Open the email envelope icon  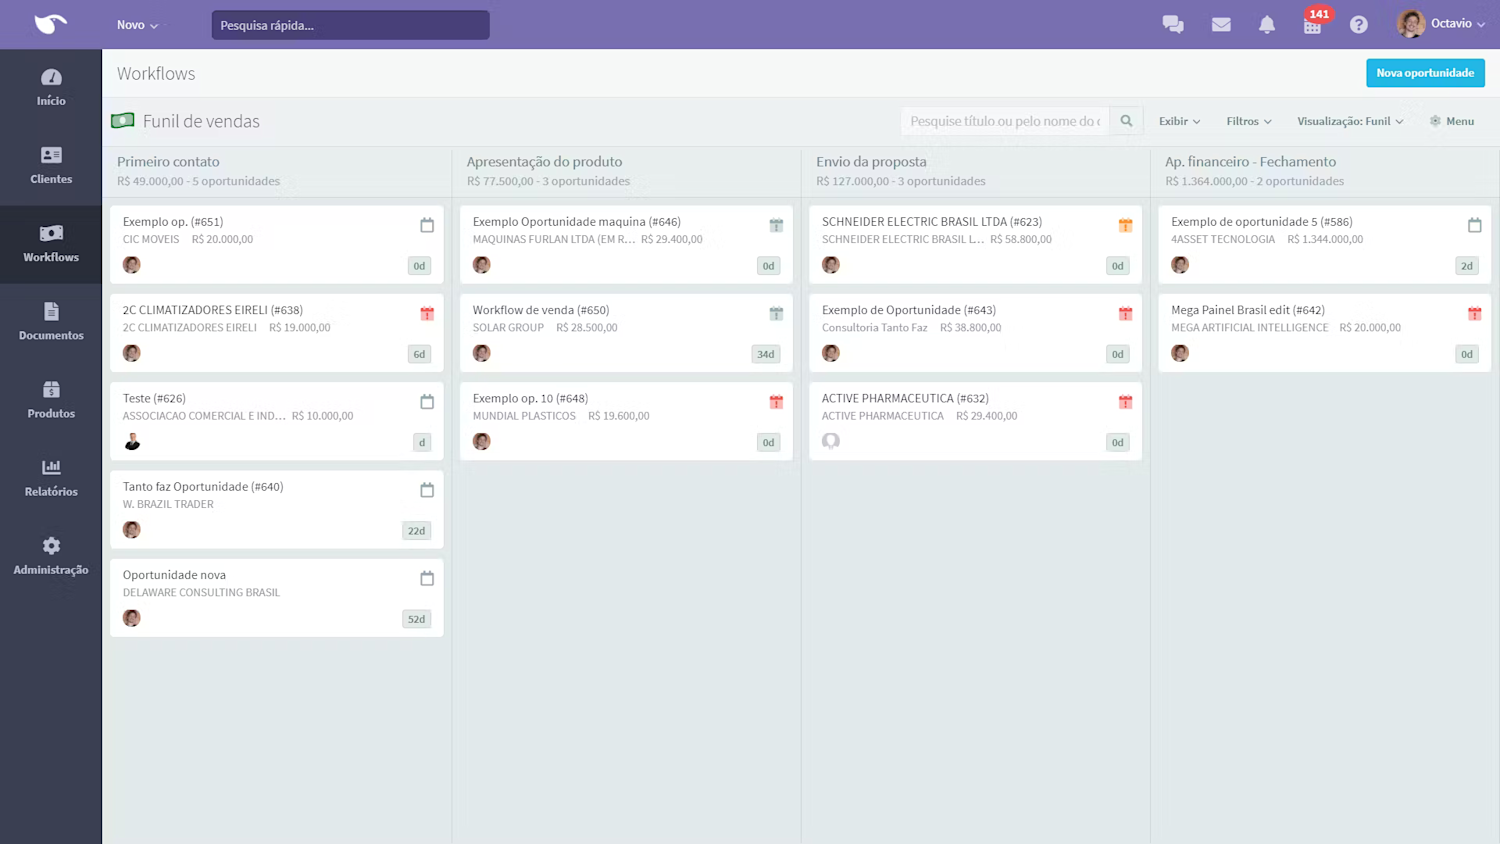click(1220, 23)
